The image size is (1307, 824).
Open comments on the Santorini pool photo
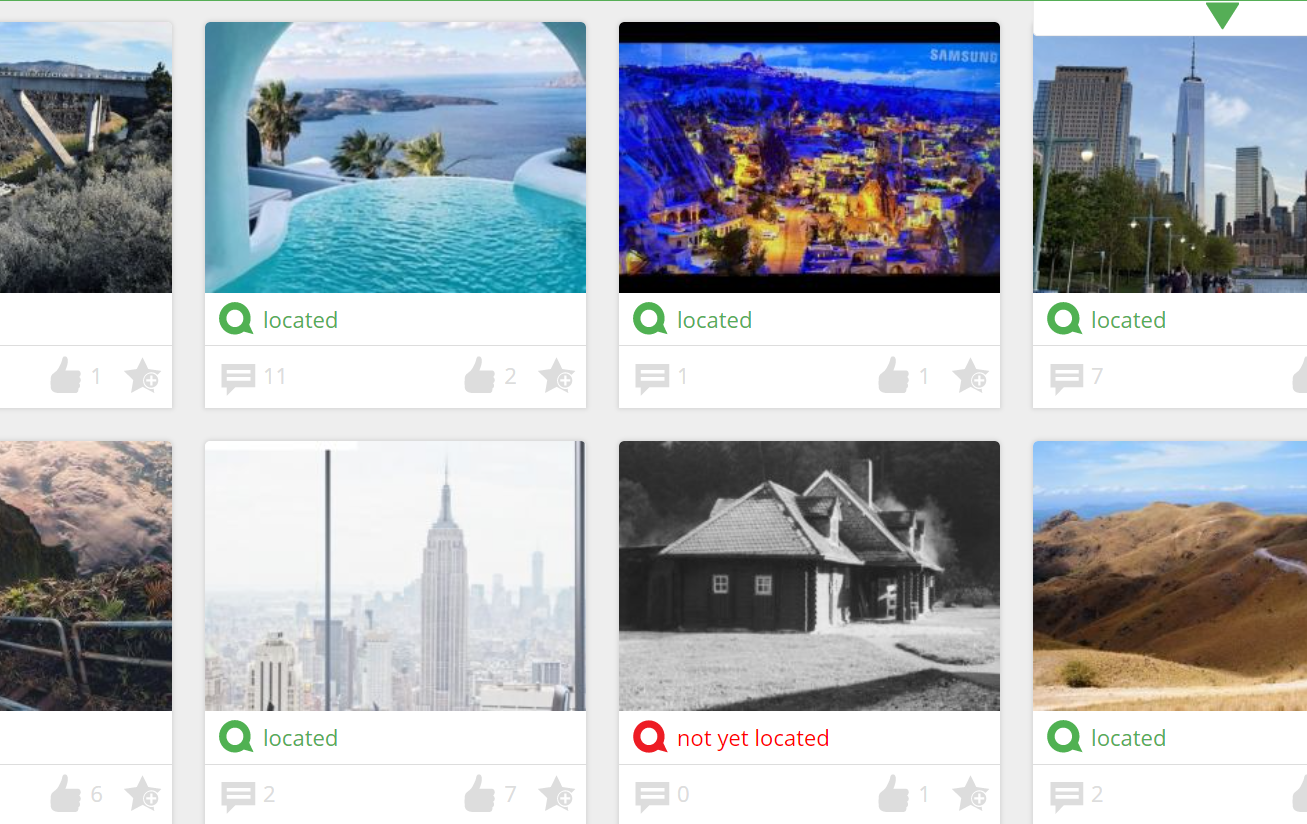[238, 378]
